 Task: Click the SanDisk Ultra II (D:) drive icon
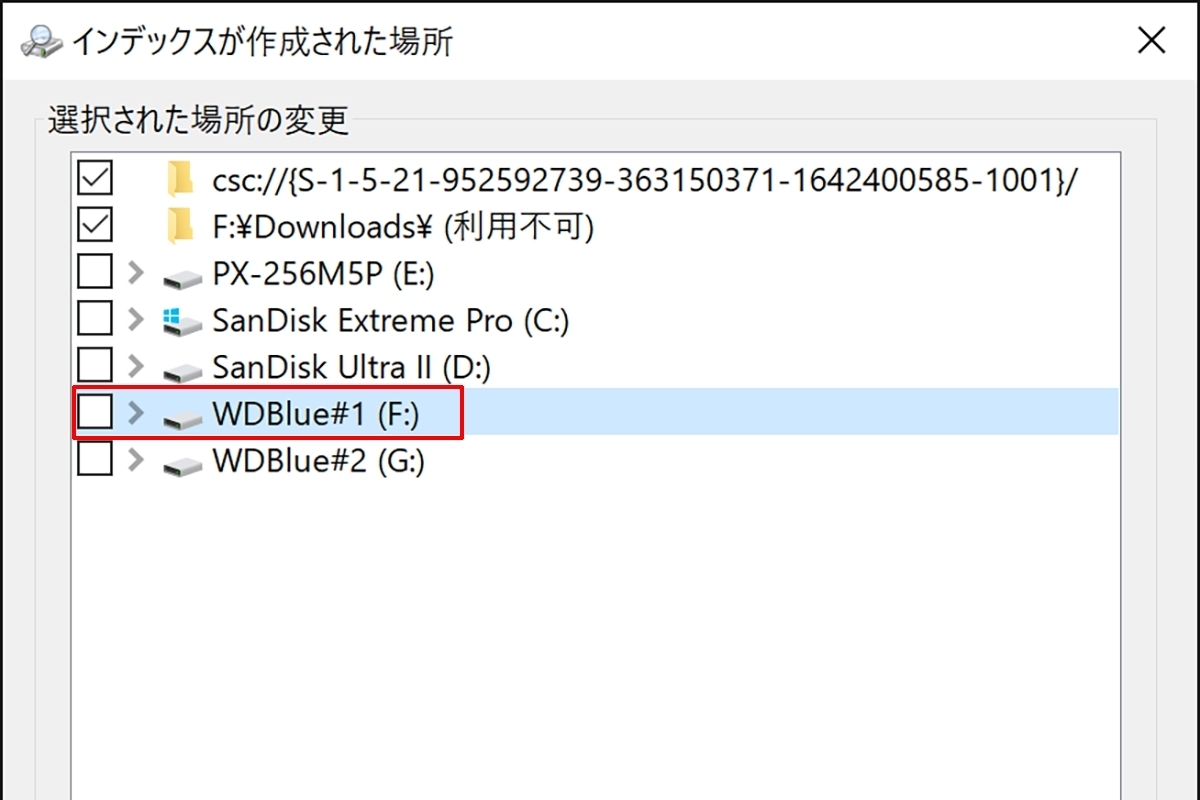tap(182, 369)
